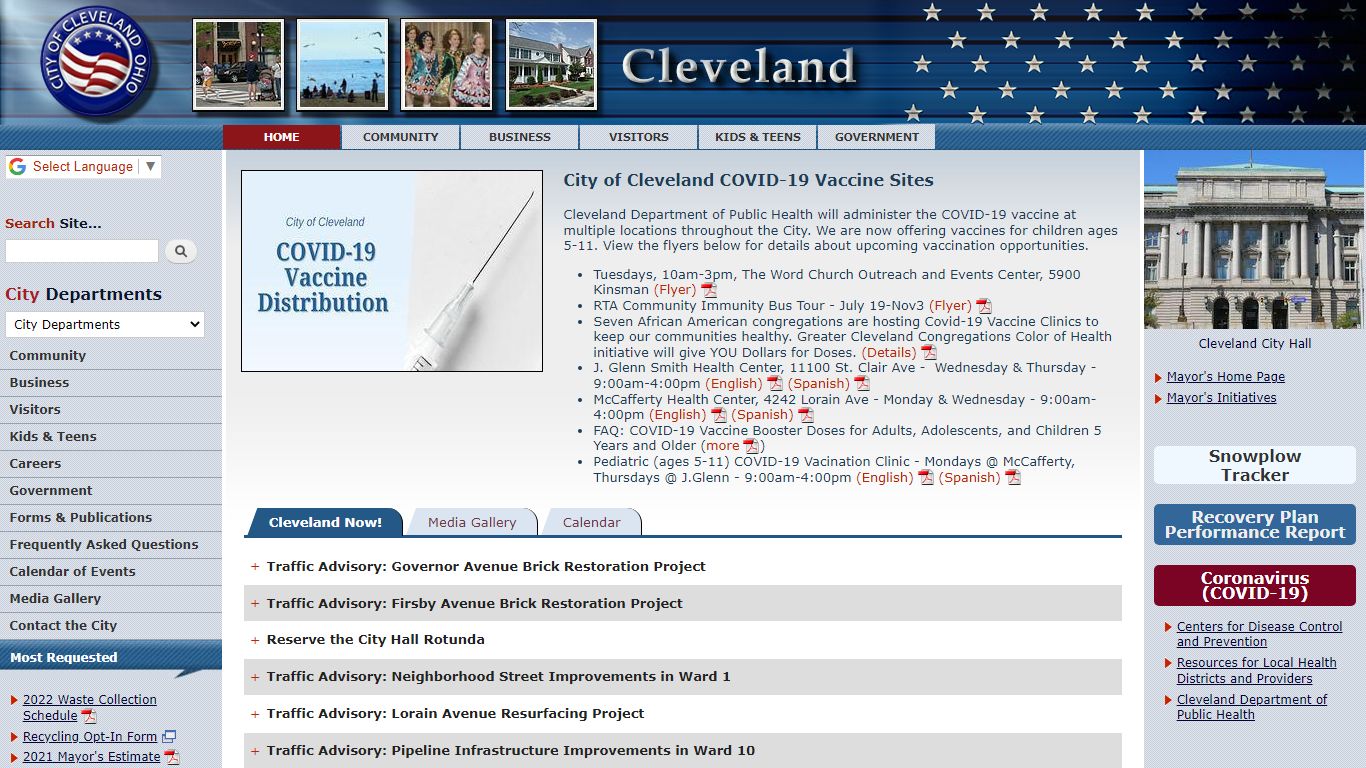
Task: Open Contact the City in sidebar
Action: coord(111,626)
